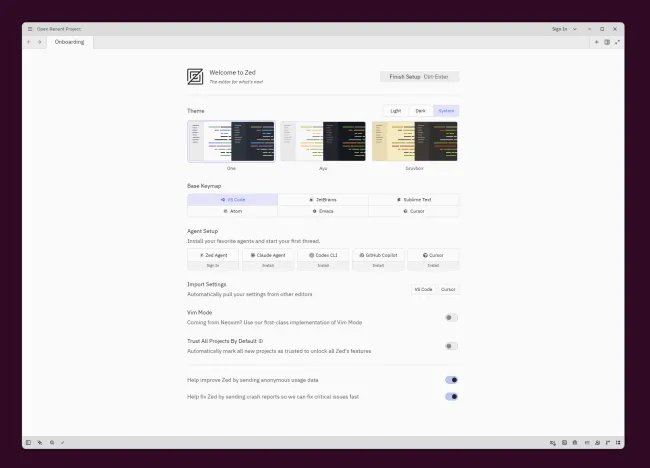Select Sublime Text base keymap
This screenshot has height=468, width=650.
414,199
